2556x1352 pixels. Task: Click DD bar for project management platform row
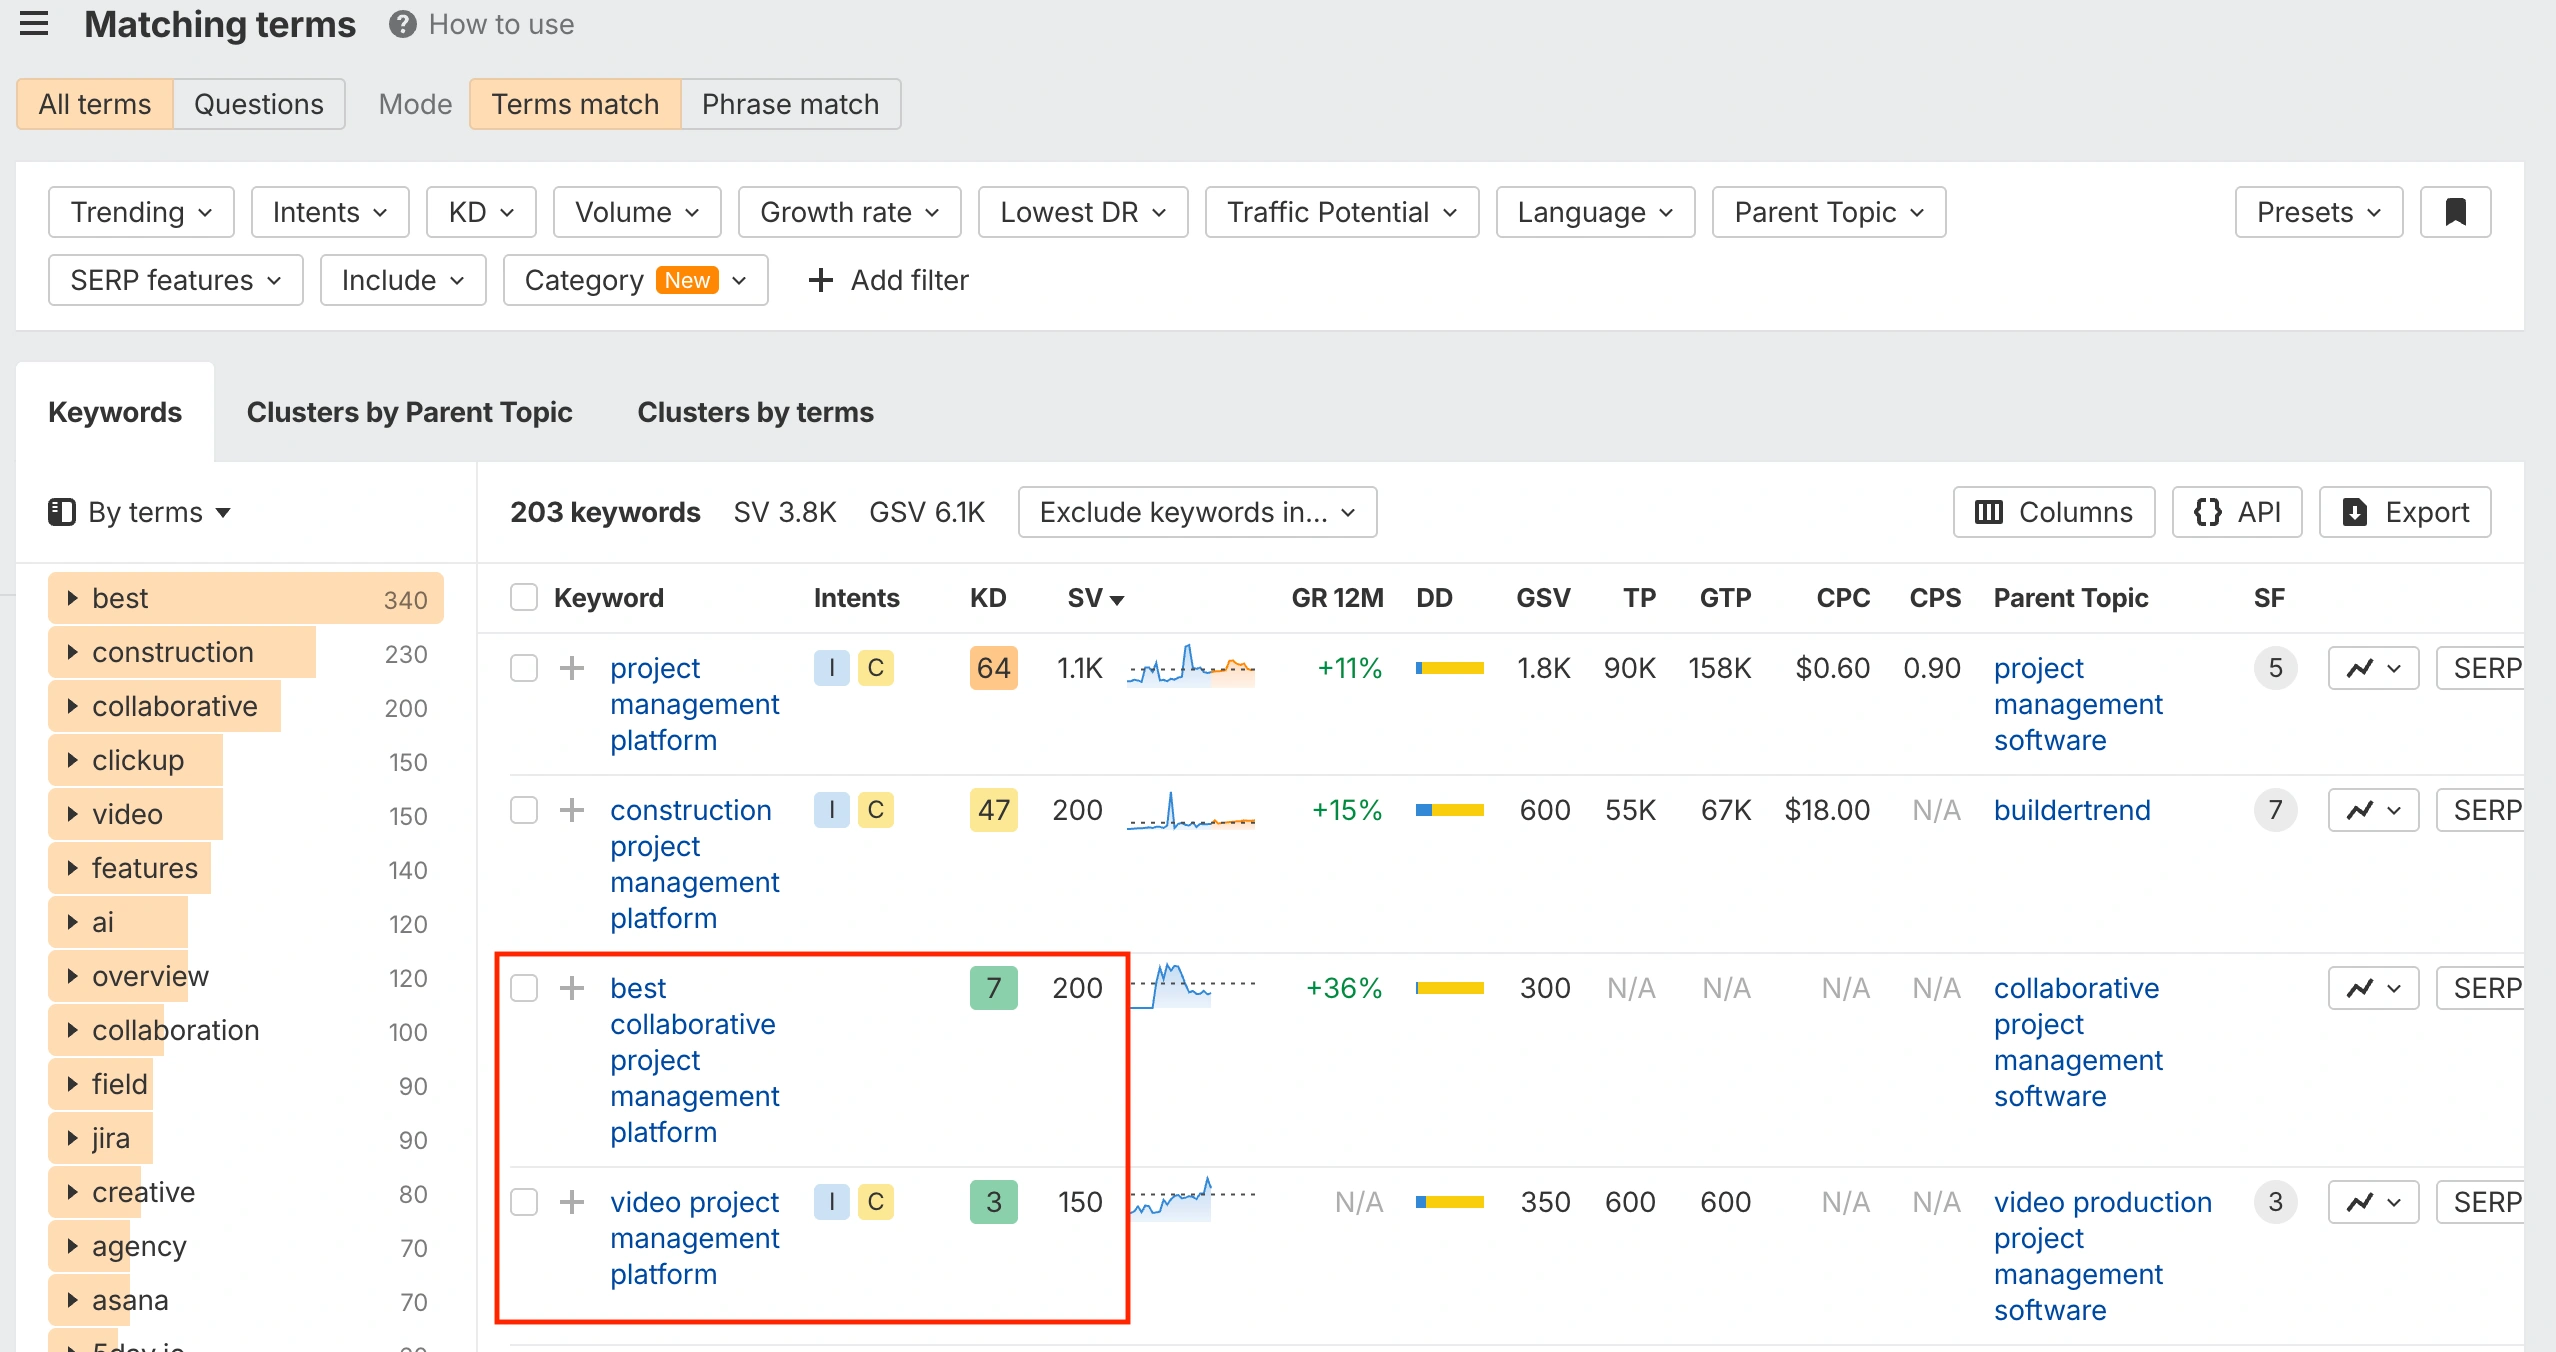[1449, 668]
